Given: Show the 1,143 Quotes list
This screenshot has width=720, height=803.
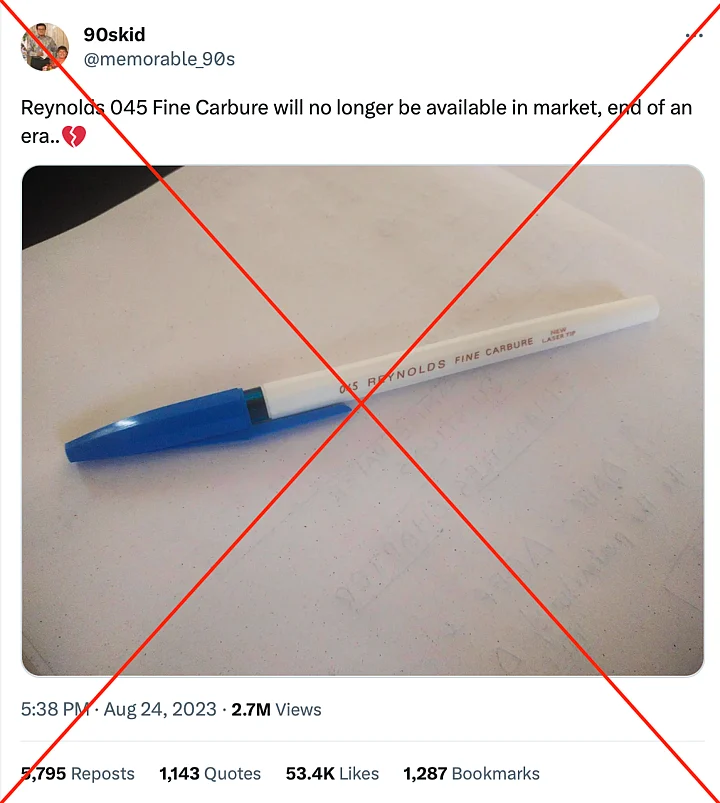Looking at the screenshot, I should [210, 773].
